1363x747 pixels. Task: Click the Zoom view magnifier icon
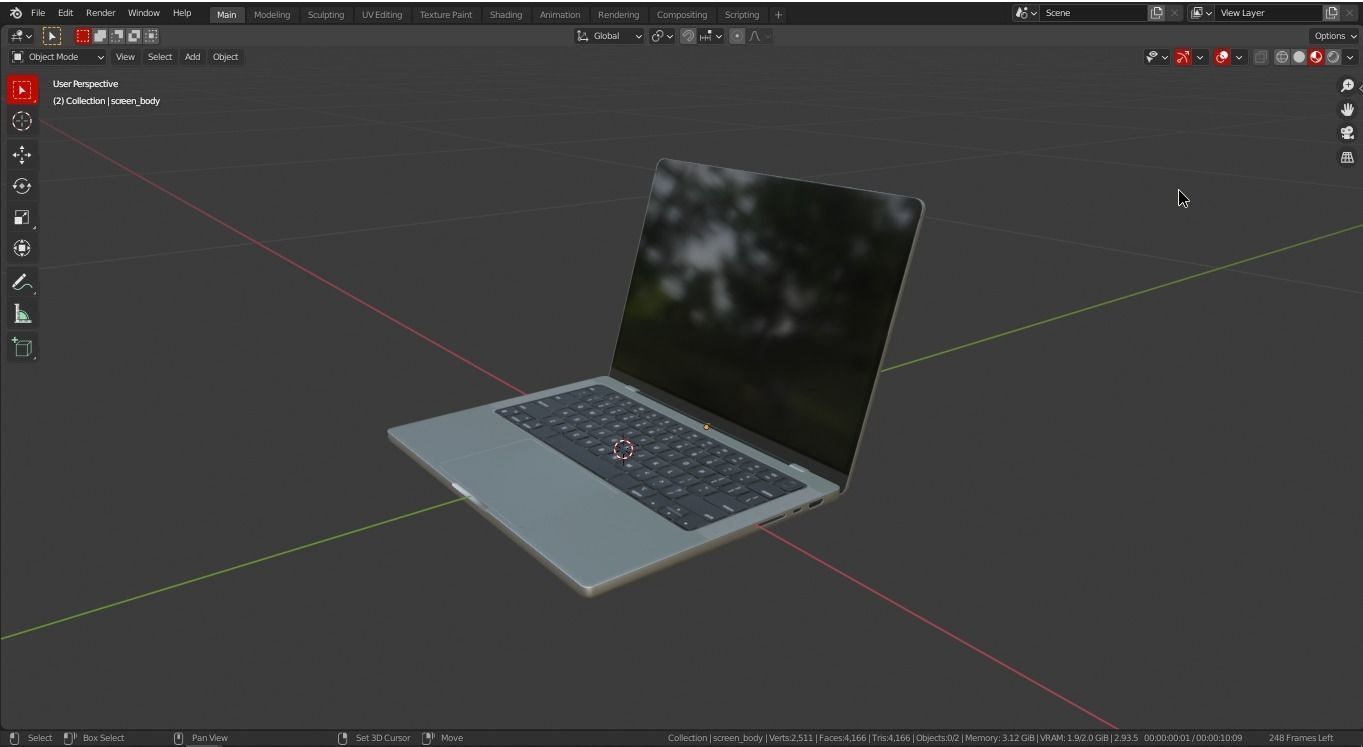1347,86
